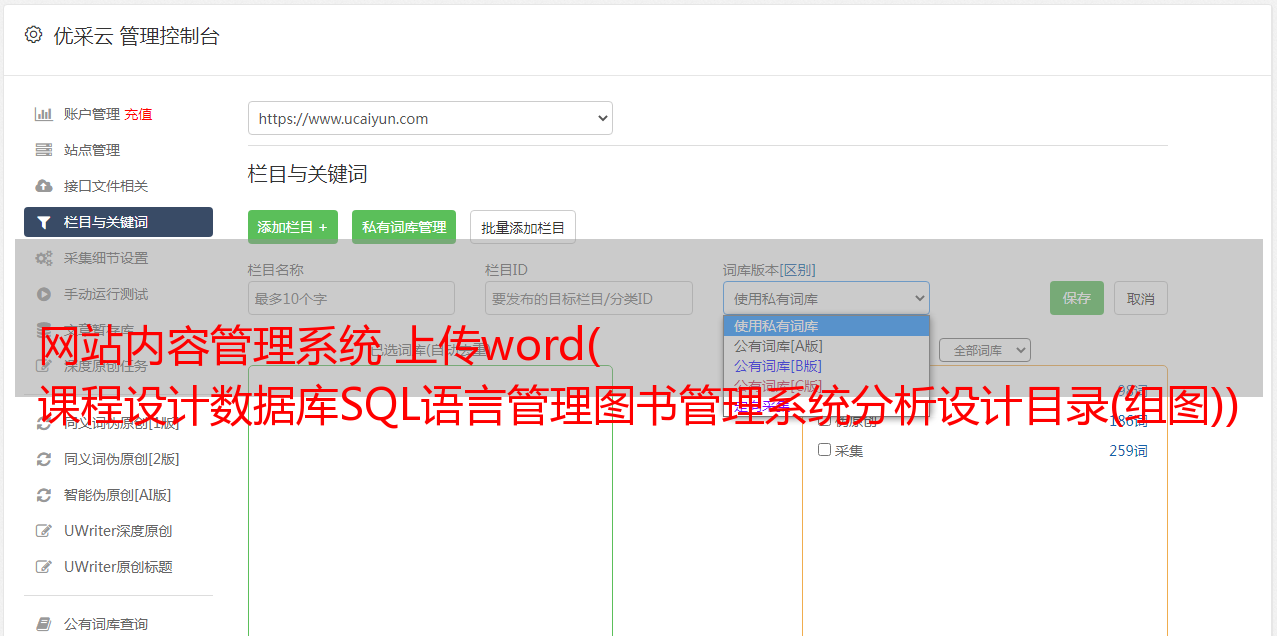Open 账户管理 in the sidebar
This screenshot has height=636, width=1277.
point(92,114)
